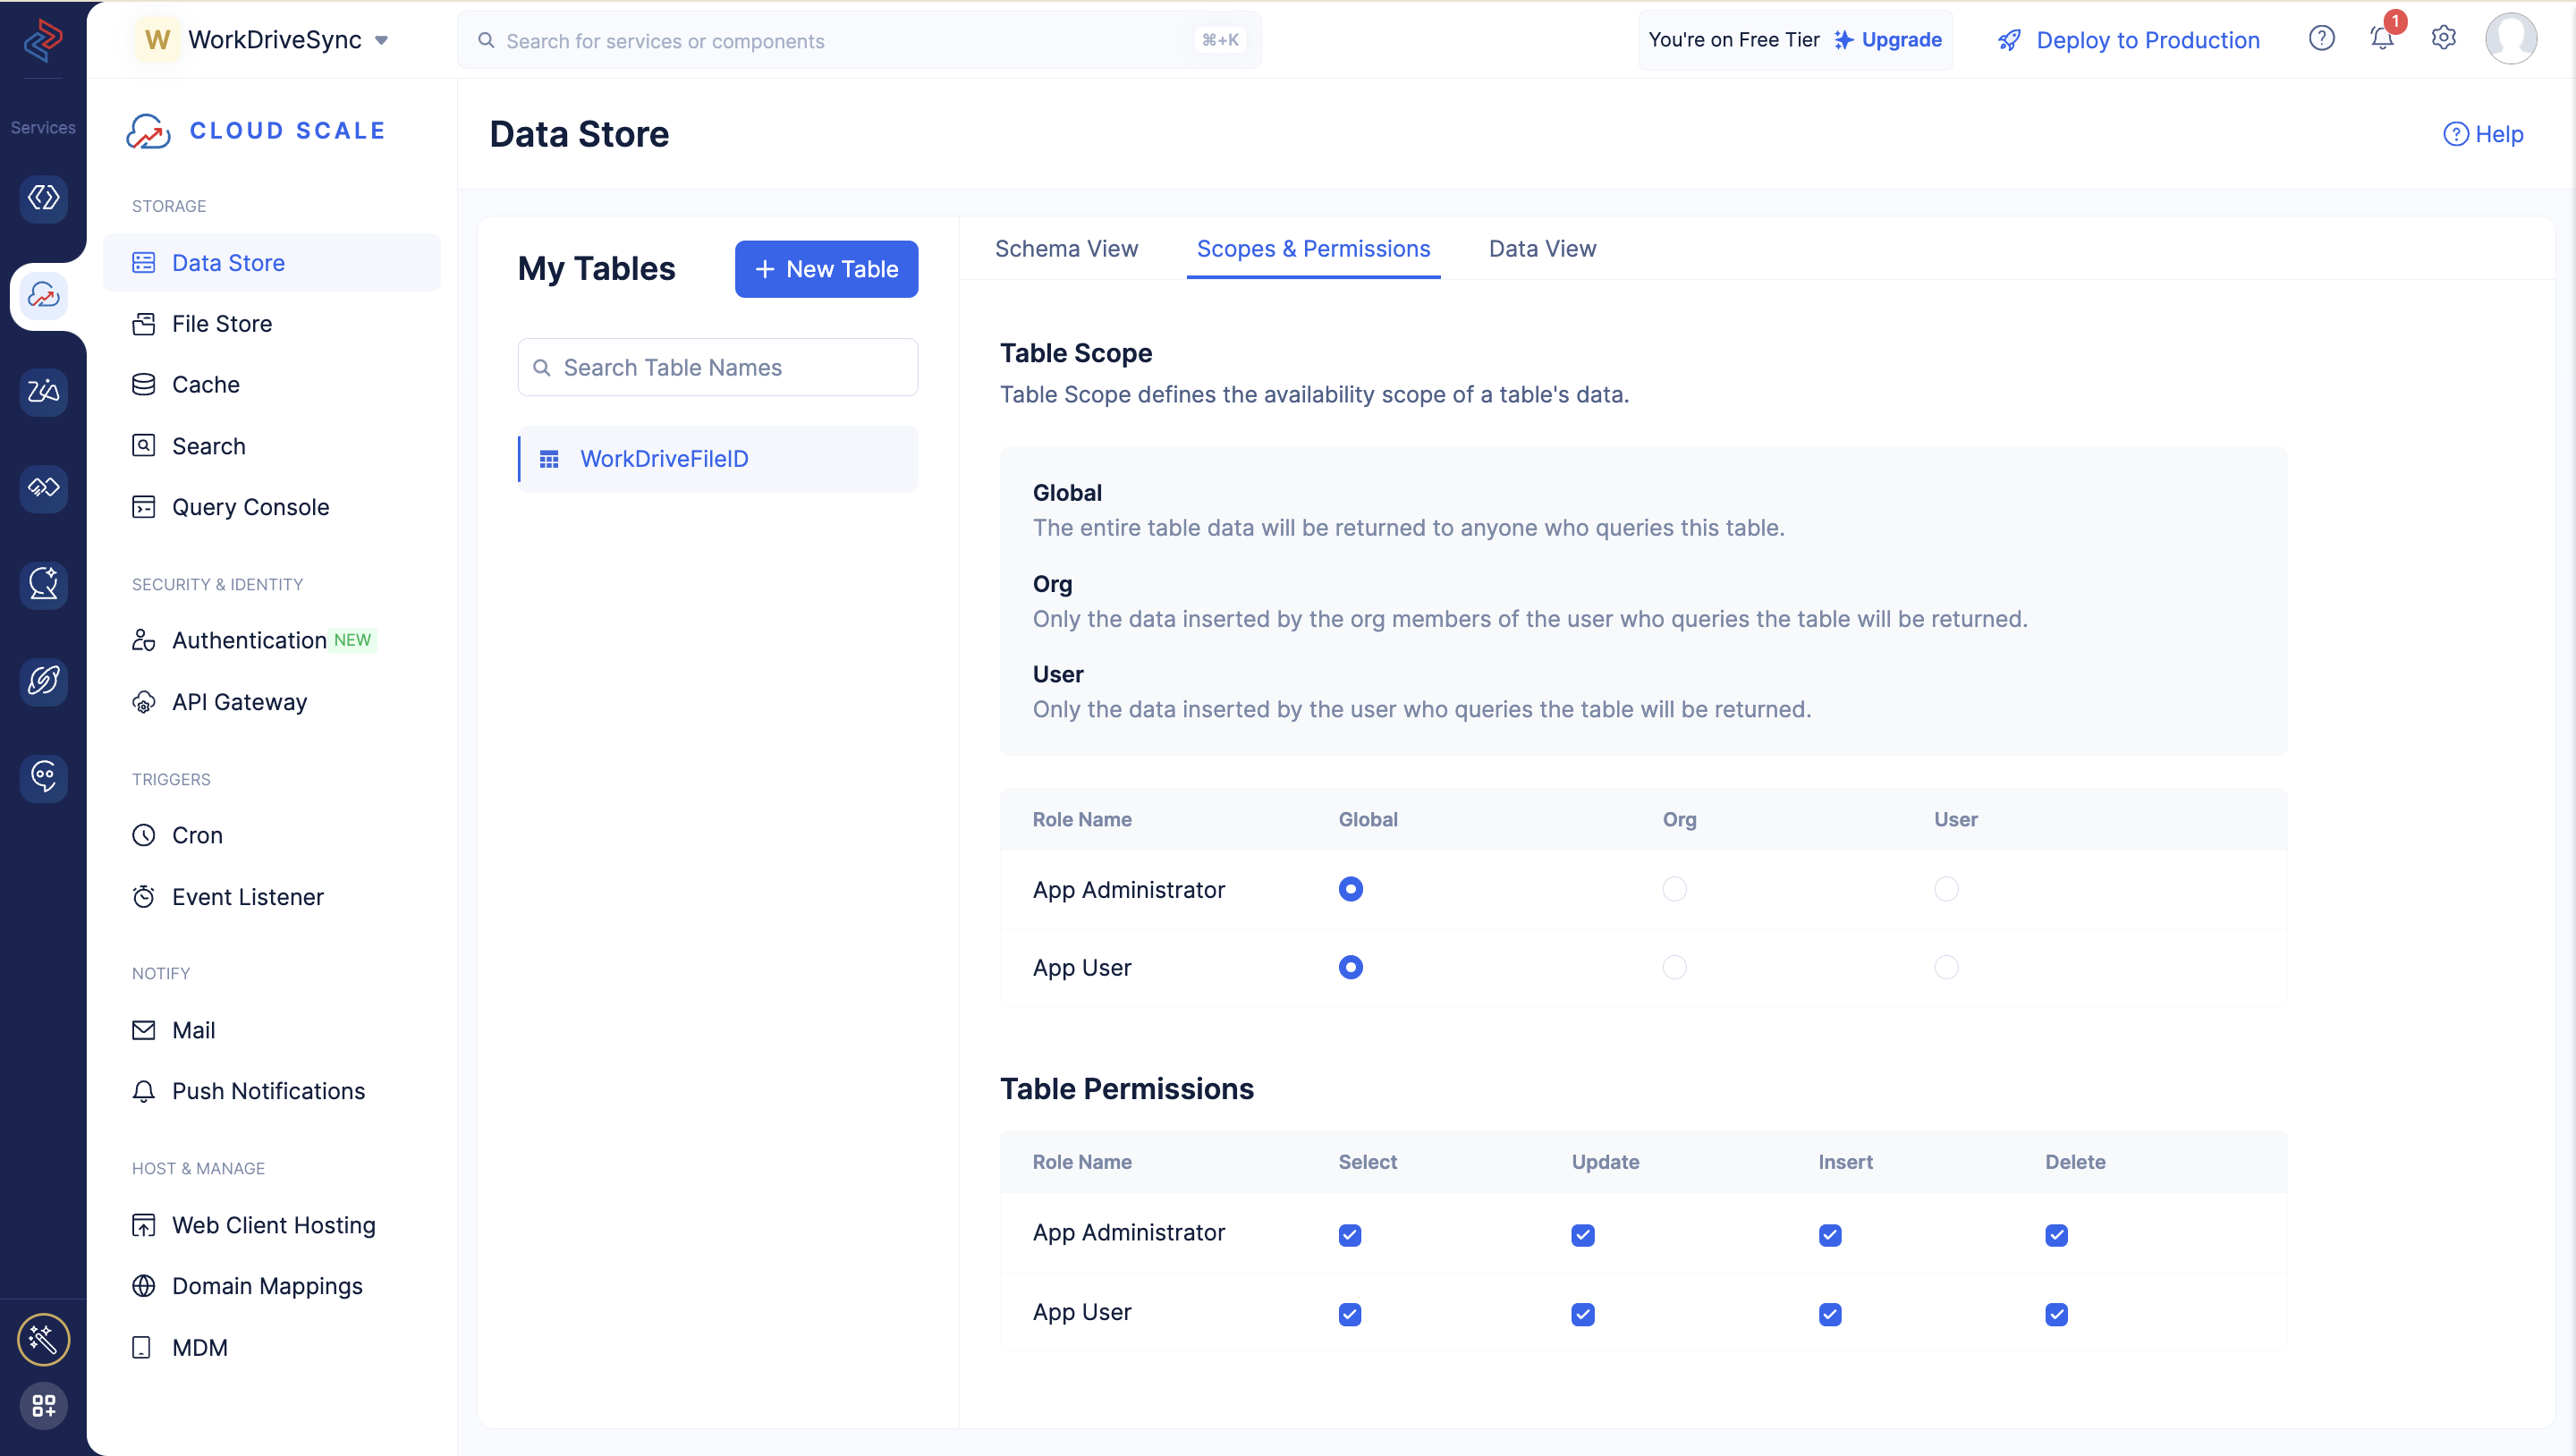The height and width of the screenshot is (1456, 2576).
Task: Open the spiral link service icon in the rail
Action: pos(43,681)
